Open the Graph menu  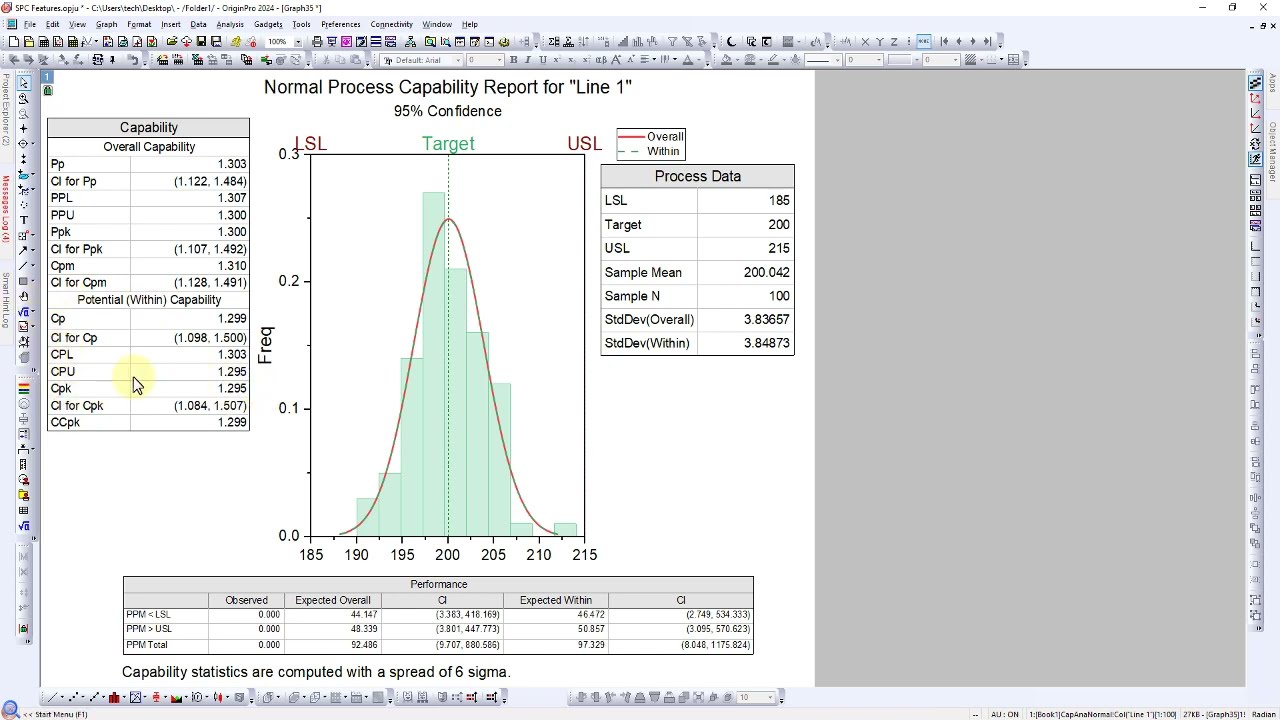pyautogui.click(x=106, y=24)
